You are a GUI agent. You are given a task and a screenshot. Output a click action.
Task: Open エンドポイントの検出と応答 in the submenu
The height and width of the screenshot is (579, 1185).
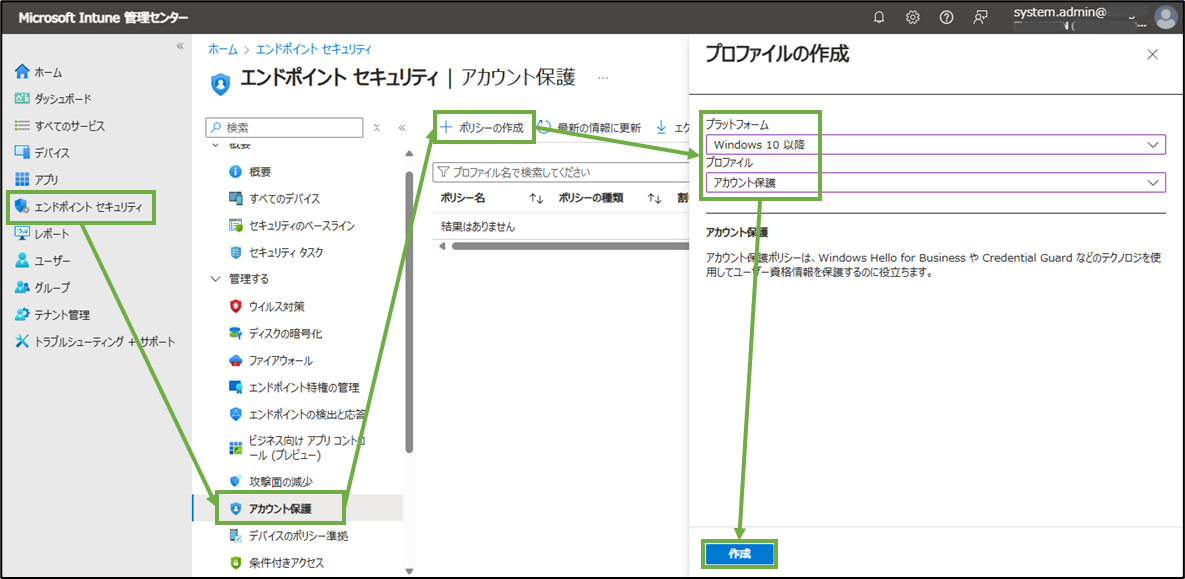(297, 414)
